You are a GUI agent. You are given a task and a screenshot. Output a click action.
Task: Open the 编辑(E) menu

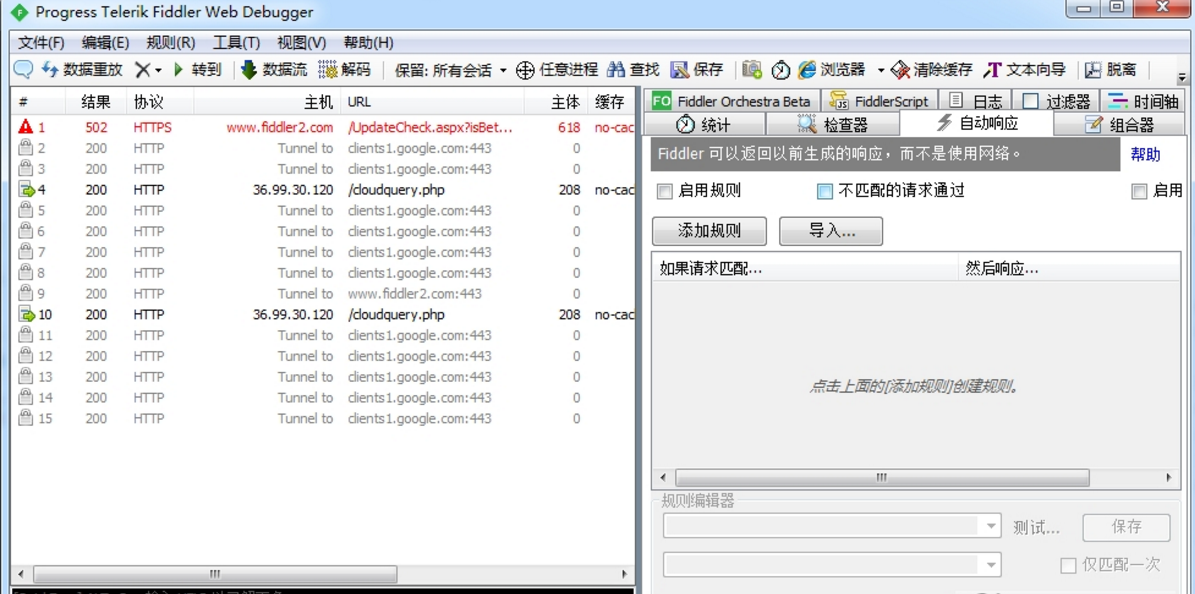pos(105,43)
